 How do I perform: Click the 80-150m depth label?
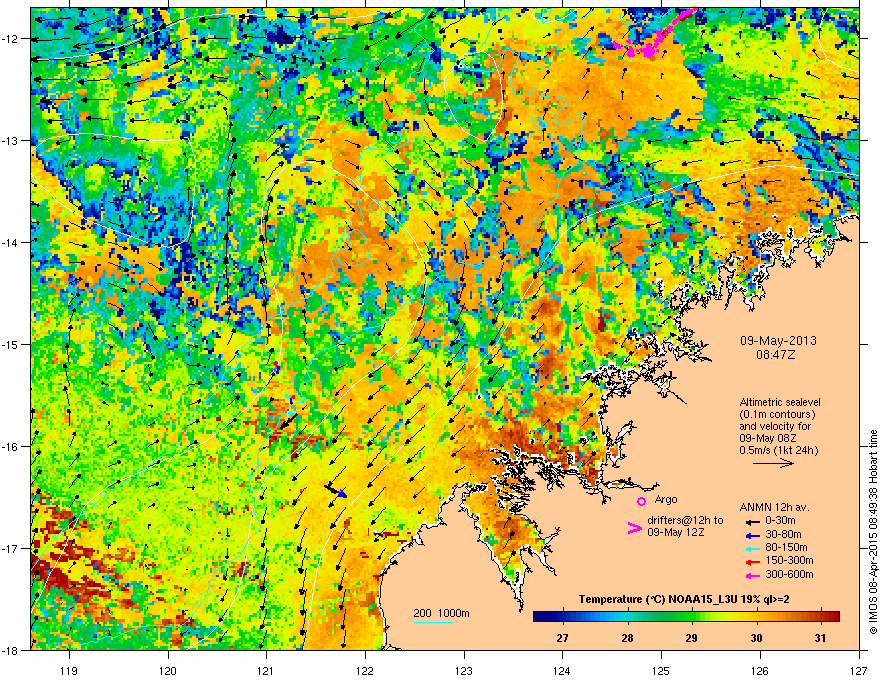click(786, 548)
